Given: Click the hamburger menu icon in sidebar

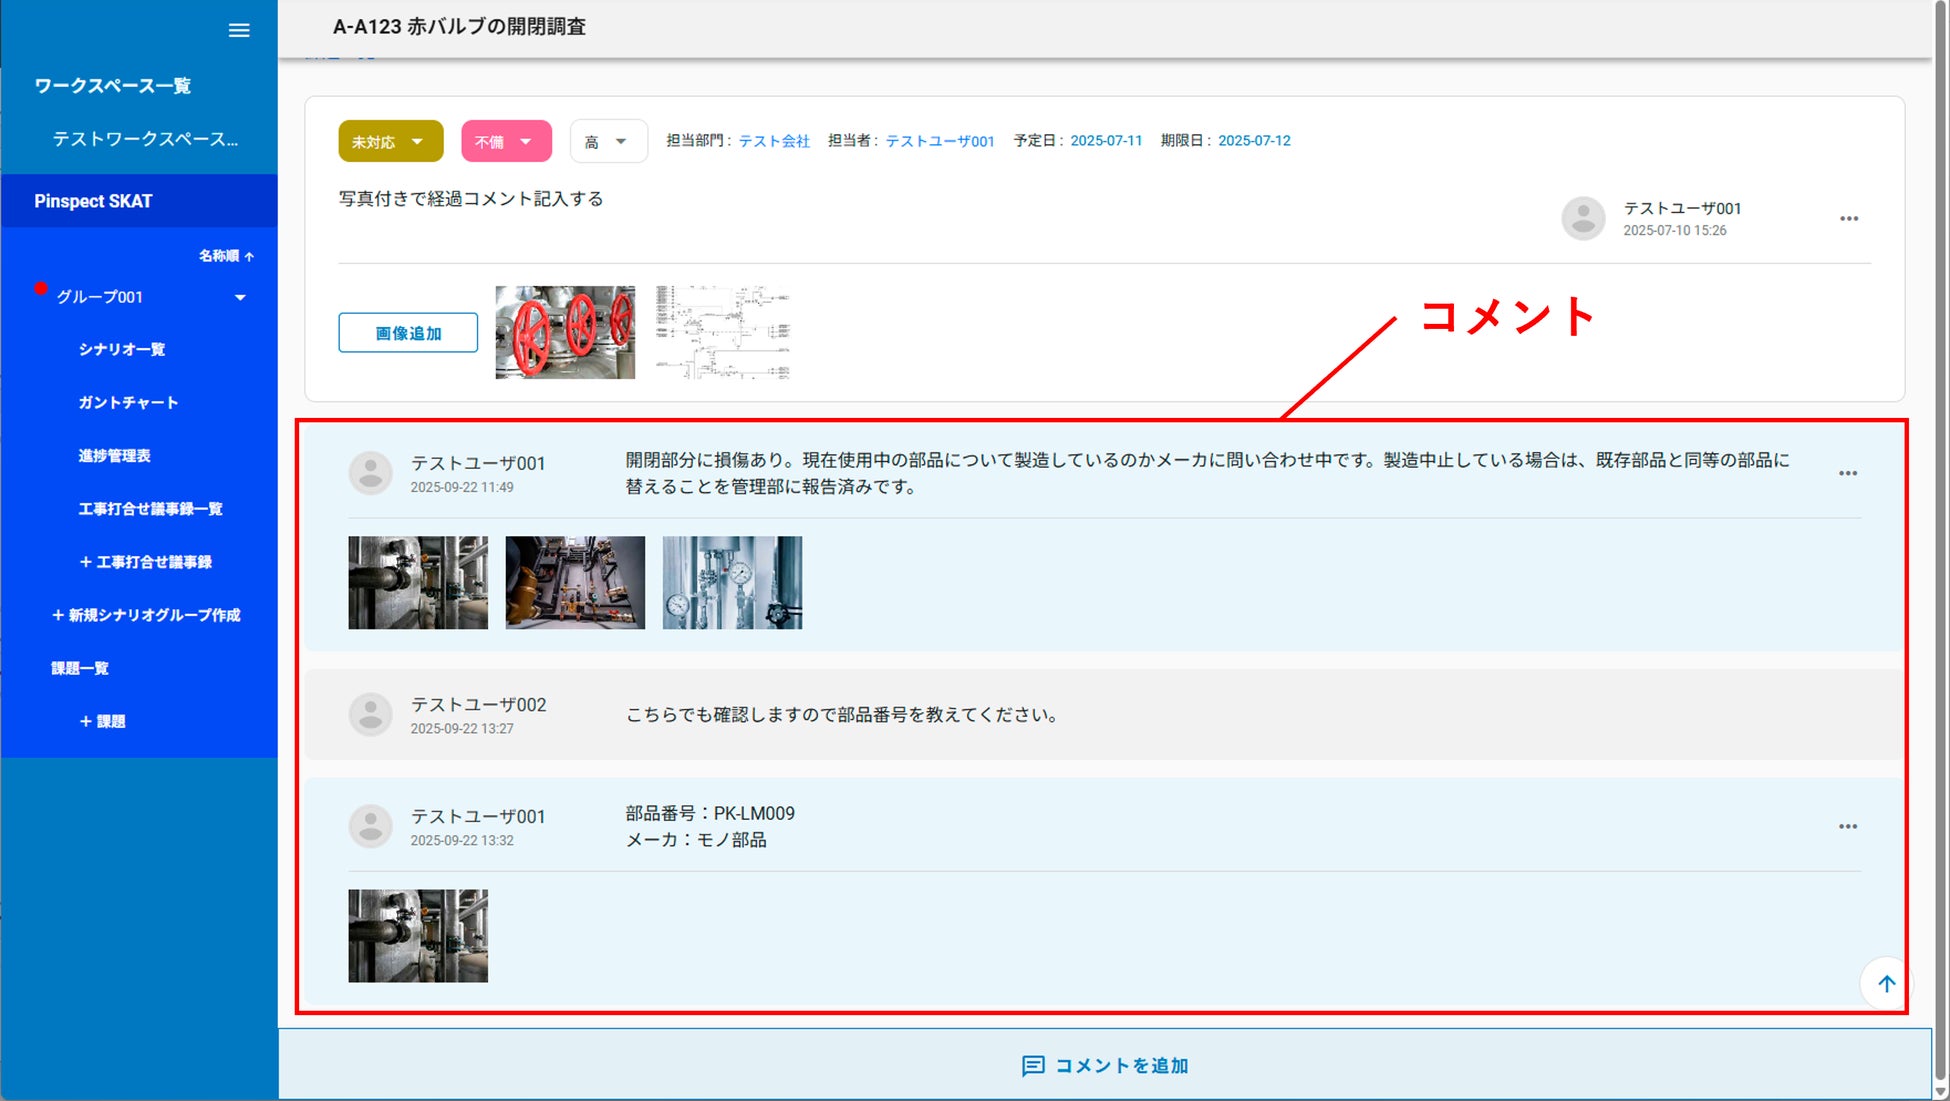Looking at the screenshot, I should point(239,30).
